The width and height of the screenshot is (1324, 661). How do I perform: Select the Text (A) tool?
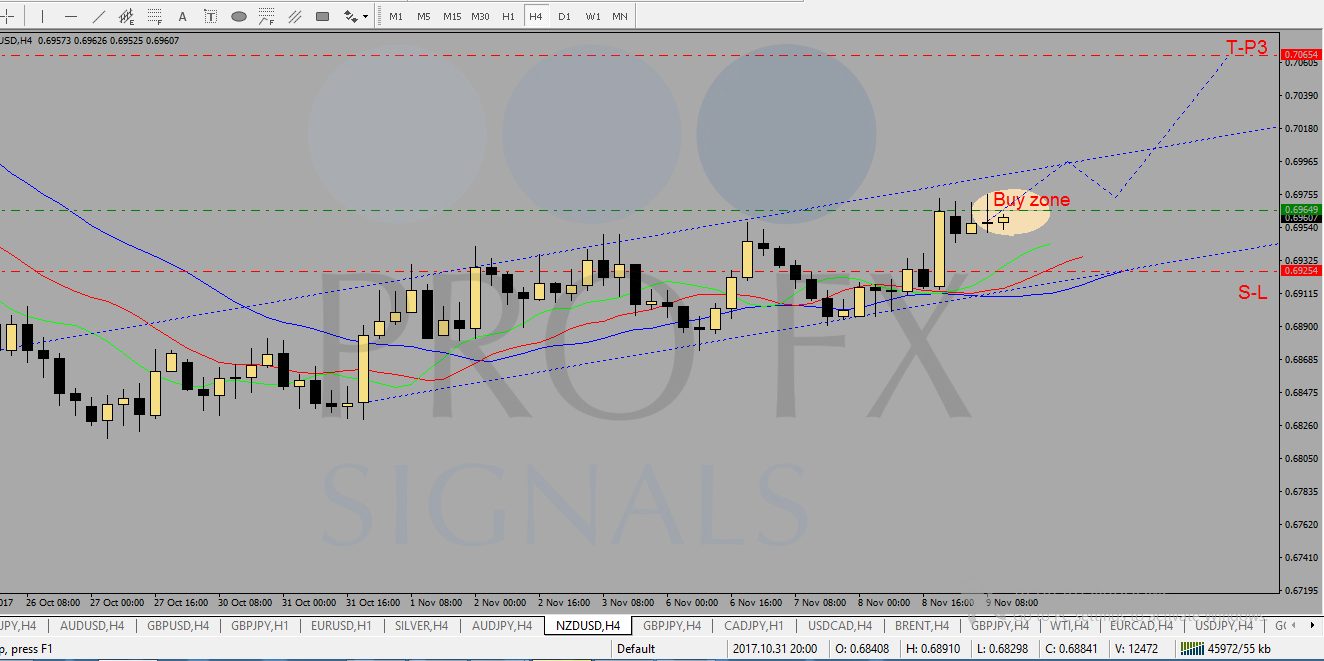point(182,16)
